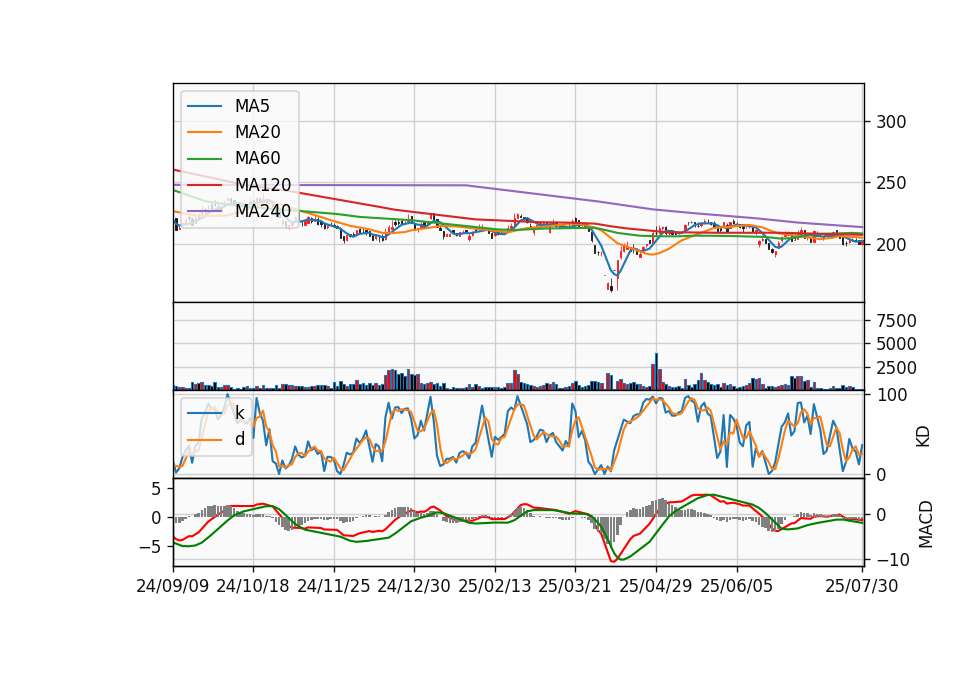Click the 25/02/13 date label
The width and height of the screenshot is (960, 690).
pos(495,586)
